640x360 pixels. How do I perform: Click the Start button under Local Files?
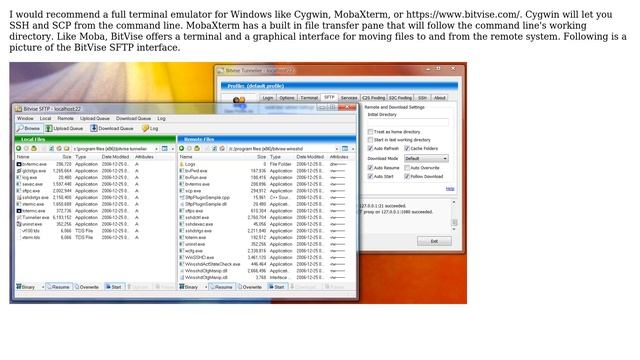[x=114, y=287]
